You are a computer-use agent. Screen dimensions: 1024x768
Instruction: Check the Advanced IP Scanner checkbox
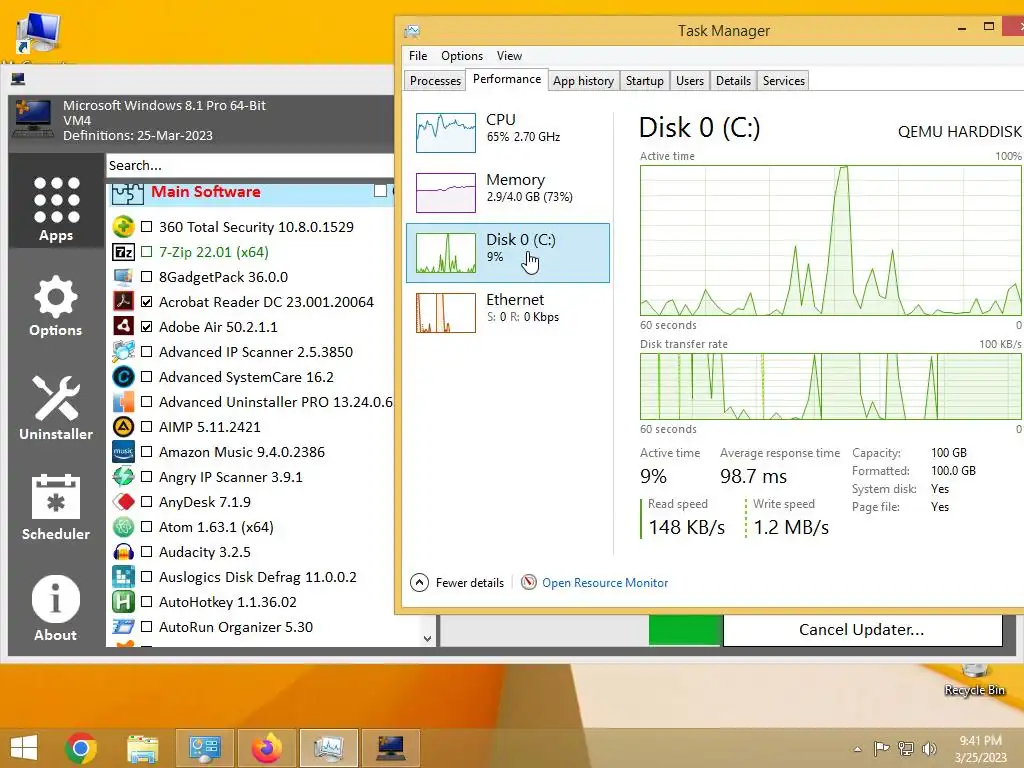coord(146,352)
